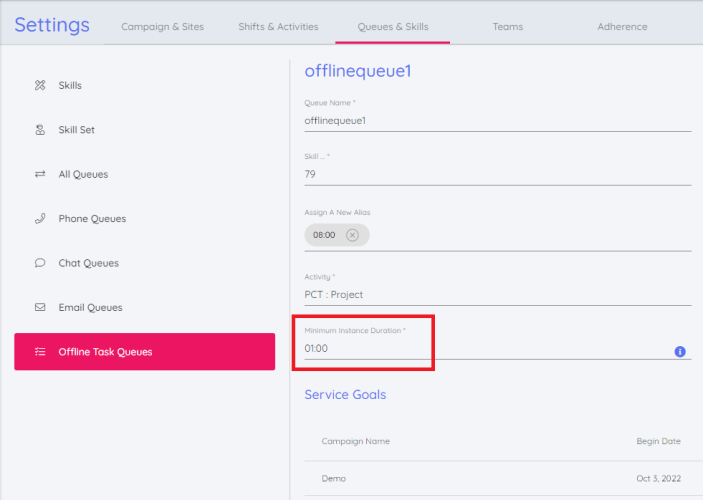The width and height of the screenshot is (703, 500).
Task: Open the Campaign & Sites tab
Action: tap(162, 27)
